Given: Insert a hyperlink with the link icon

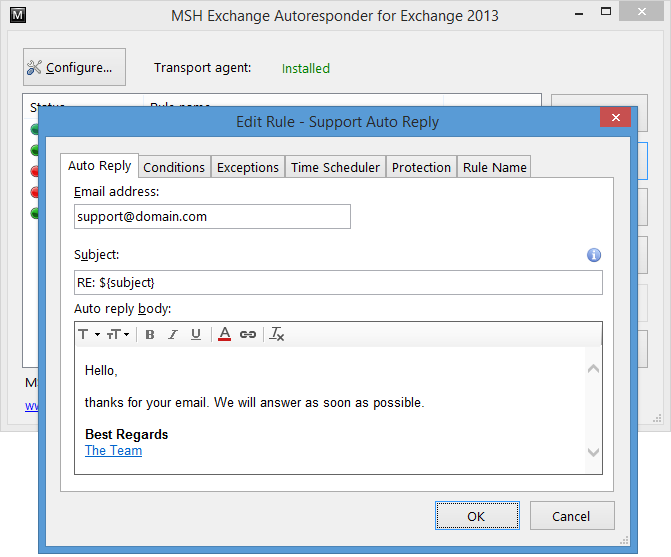Looking at the screenshot, I should coord(248,334).
